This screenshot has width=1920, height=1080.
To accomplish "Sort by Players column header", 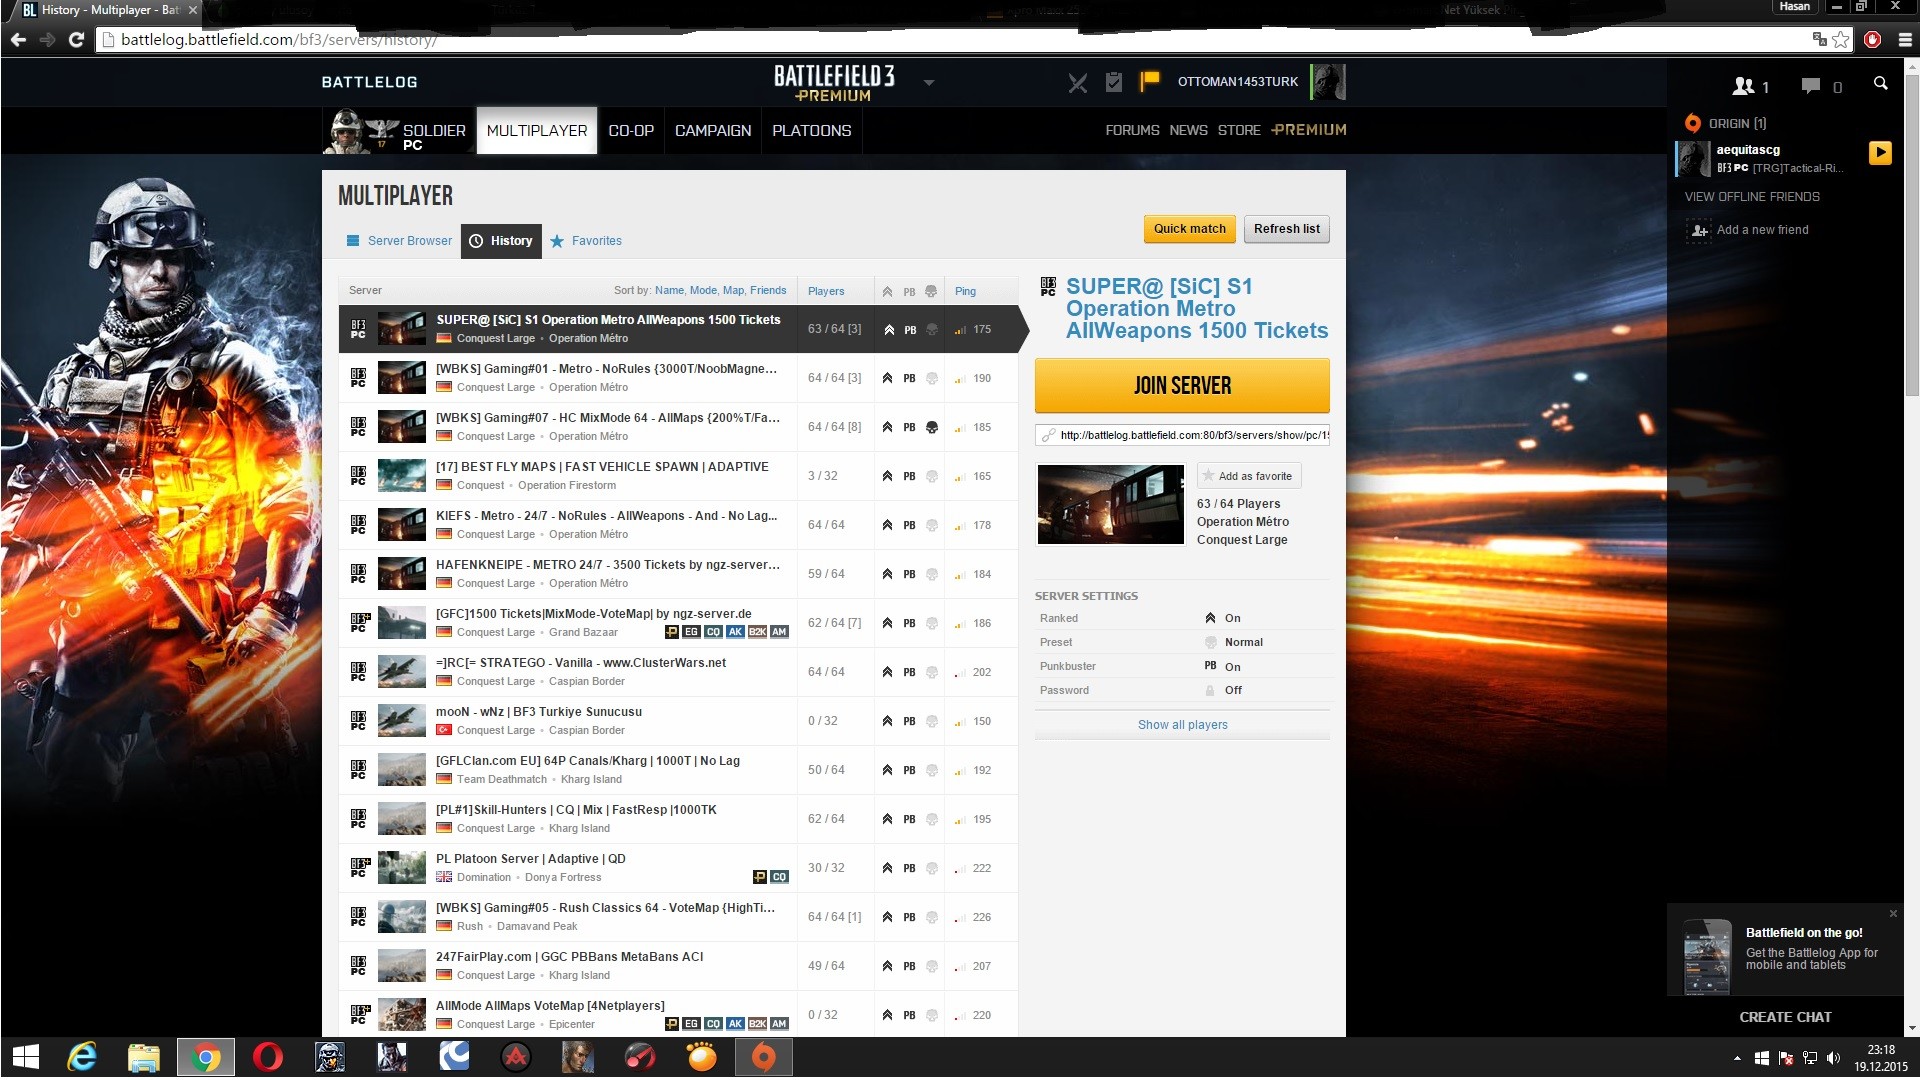I will tap(826, 291).
